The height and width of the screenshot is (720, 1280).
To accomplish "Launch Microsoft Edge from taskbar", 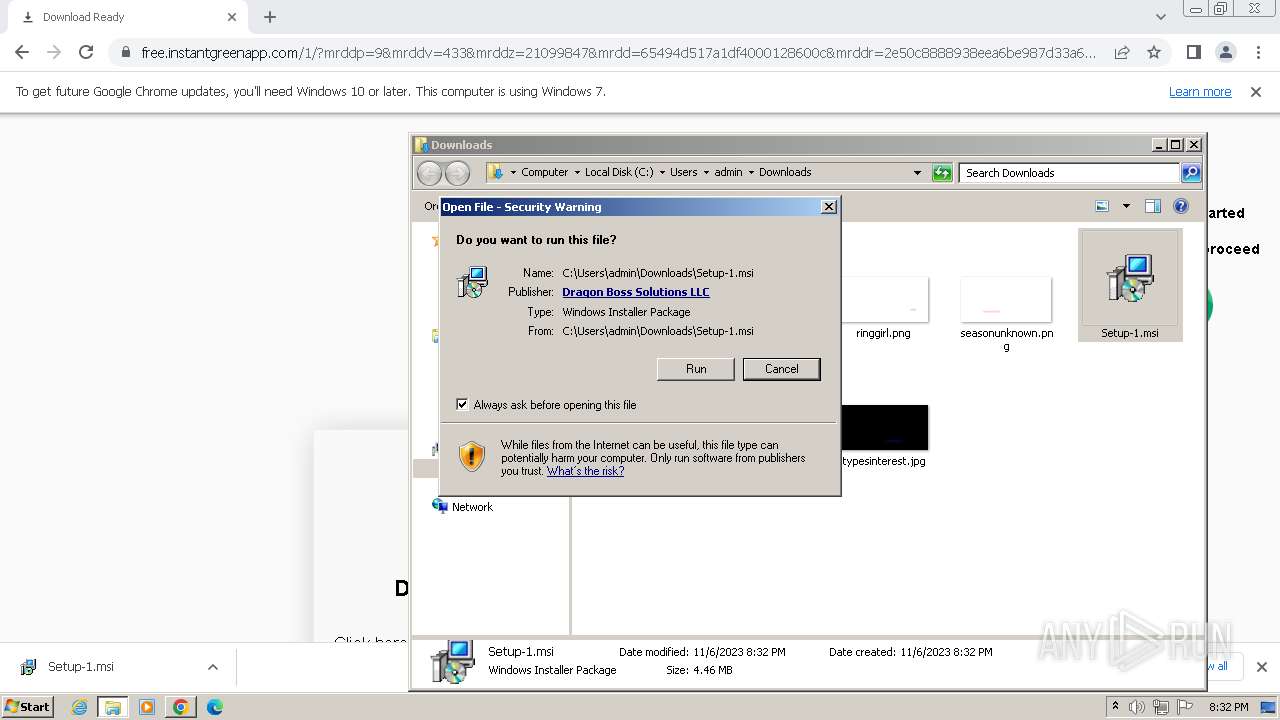I will (x=214, y=707).
